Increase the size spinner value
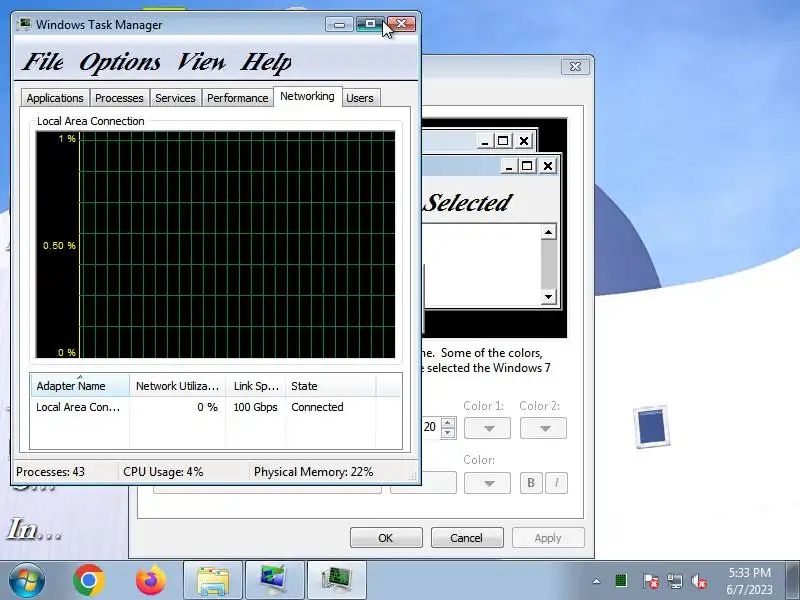The image size is (800, 600). [x=448, y=422]
